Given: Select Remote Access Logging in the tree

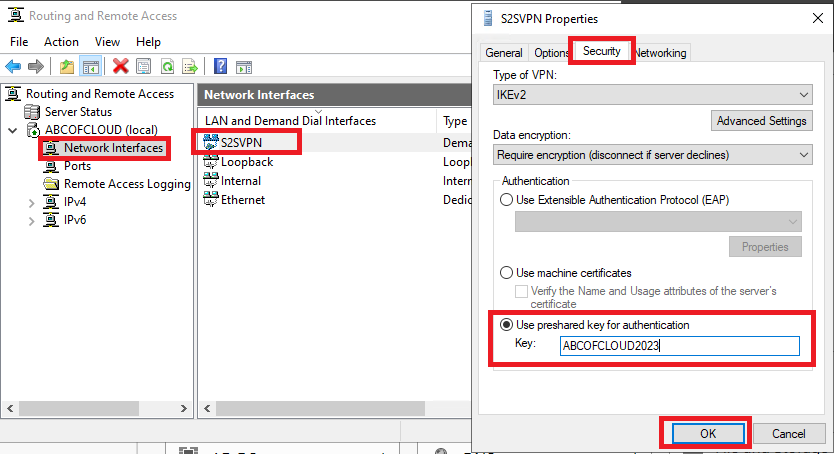Looking at the screenshot, I should point(126,184).
